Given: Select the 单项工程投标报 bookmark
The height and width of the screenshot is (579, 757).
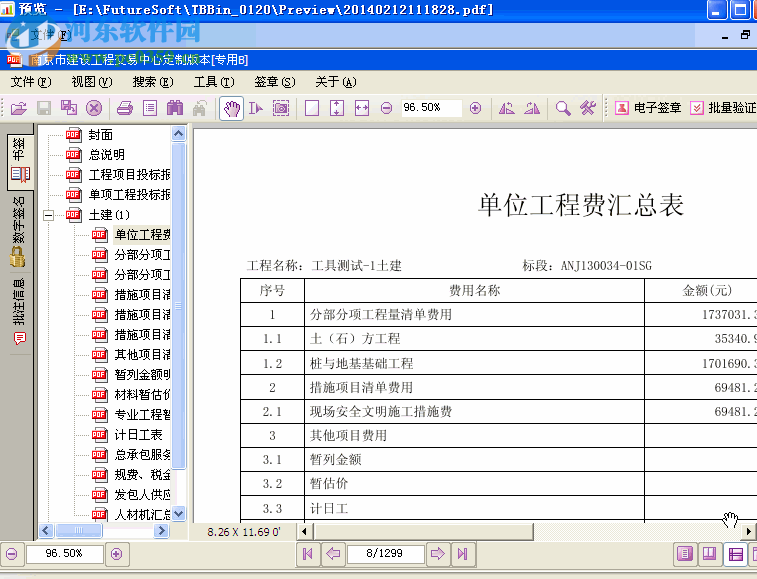Looking at the screenshot, I should (x=129, y=195).
